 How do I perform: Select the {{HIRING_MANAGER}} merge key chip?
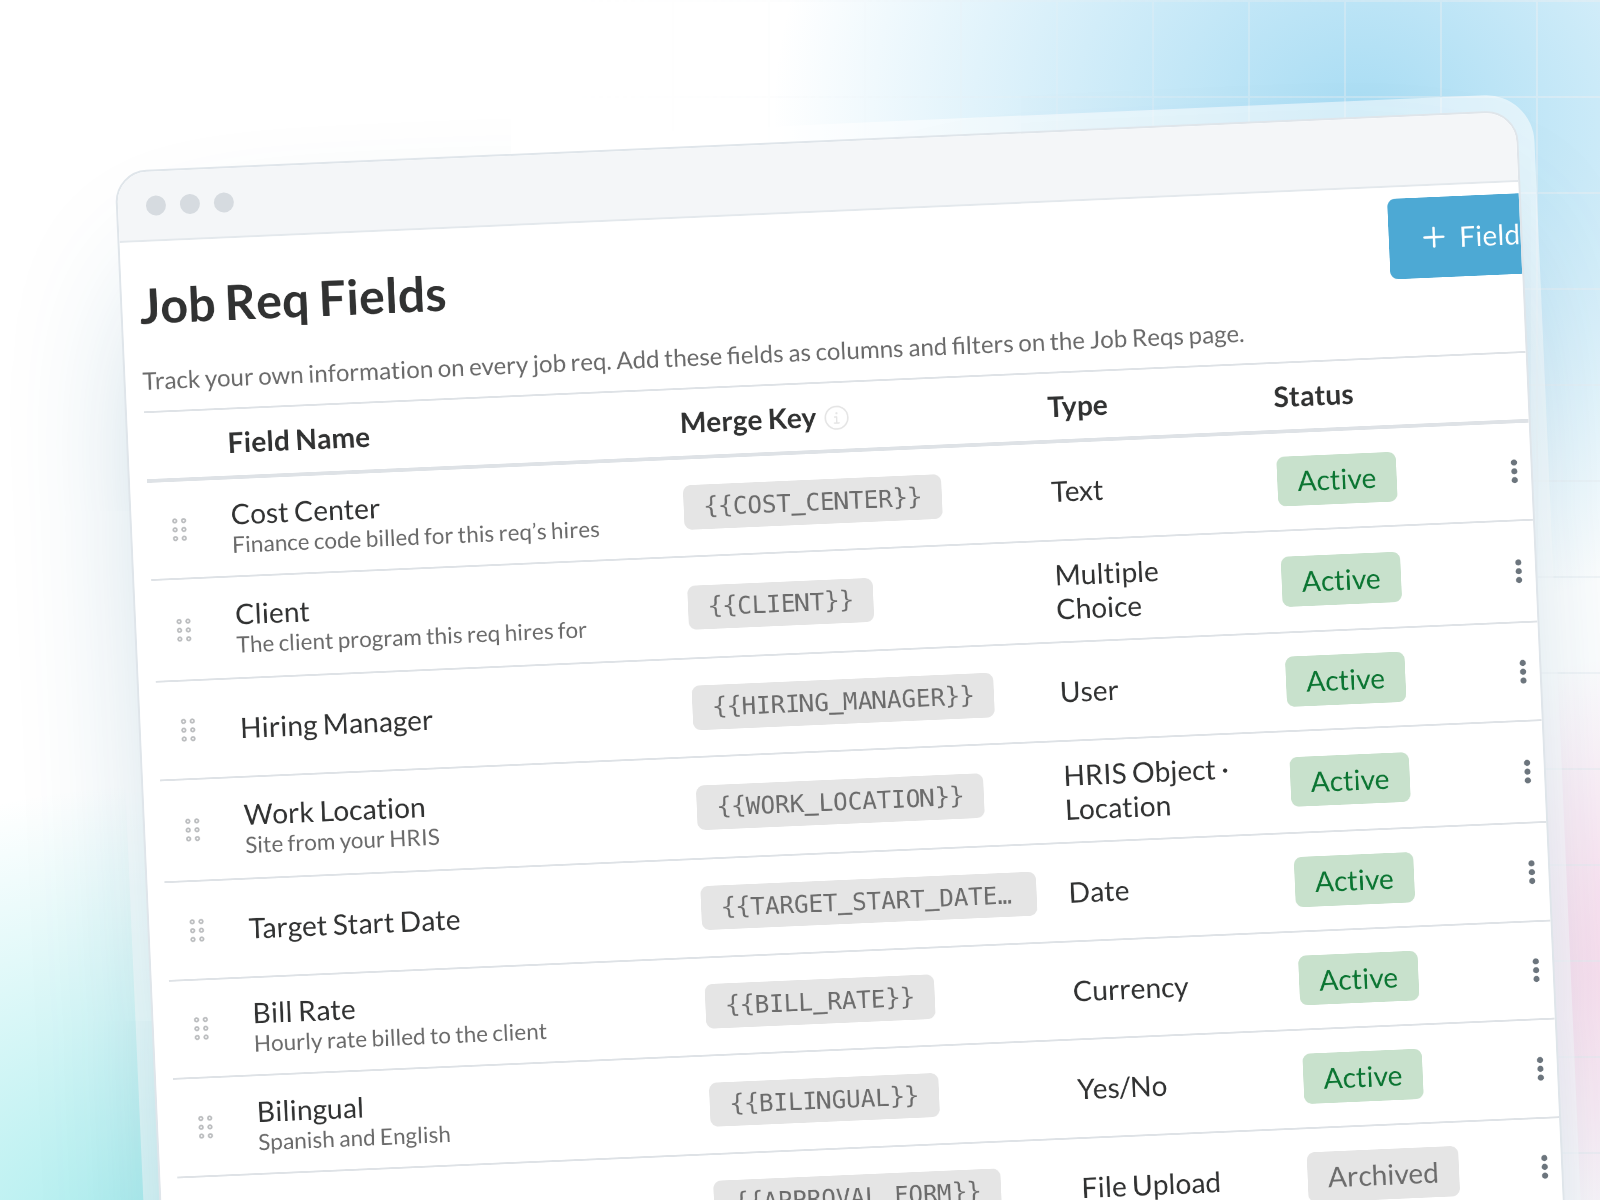point(843,701)
